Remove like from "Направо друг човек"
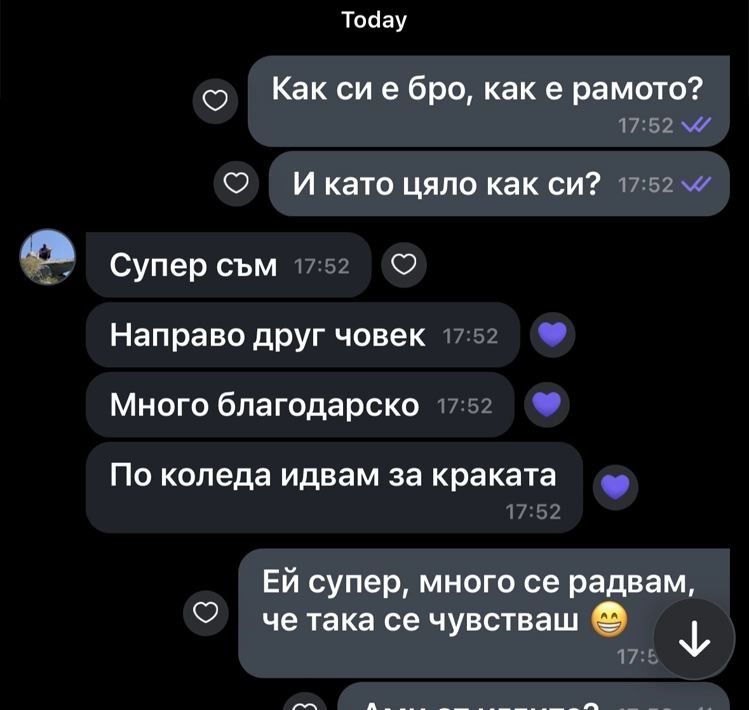Viewport: 749px width, 710px height. pos(552,334)
